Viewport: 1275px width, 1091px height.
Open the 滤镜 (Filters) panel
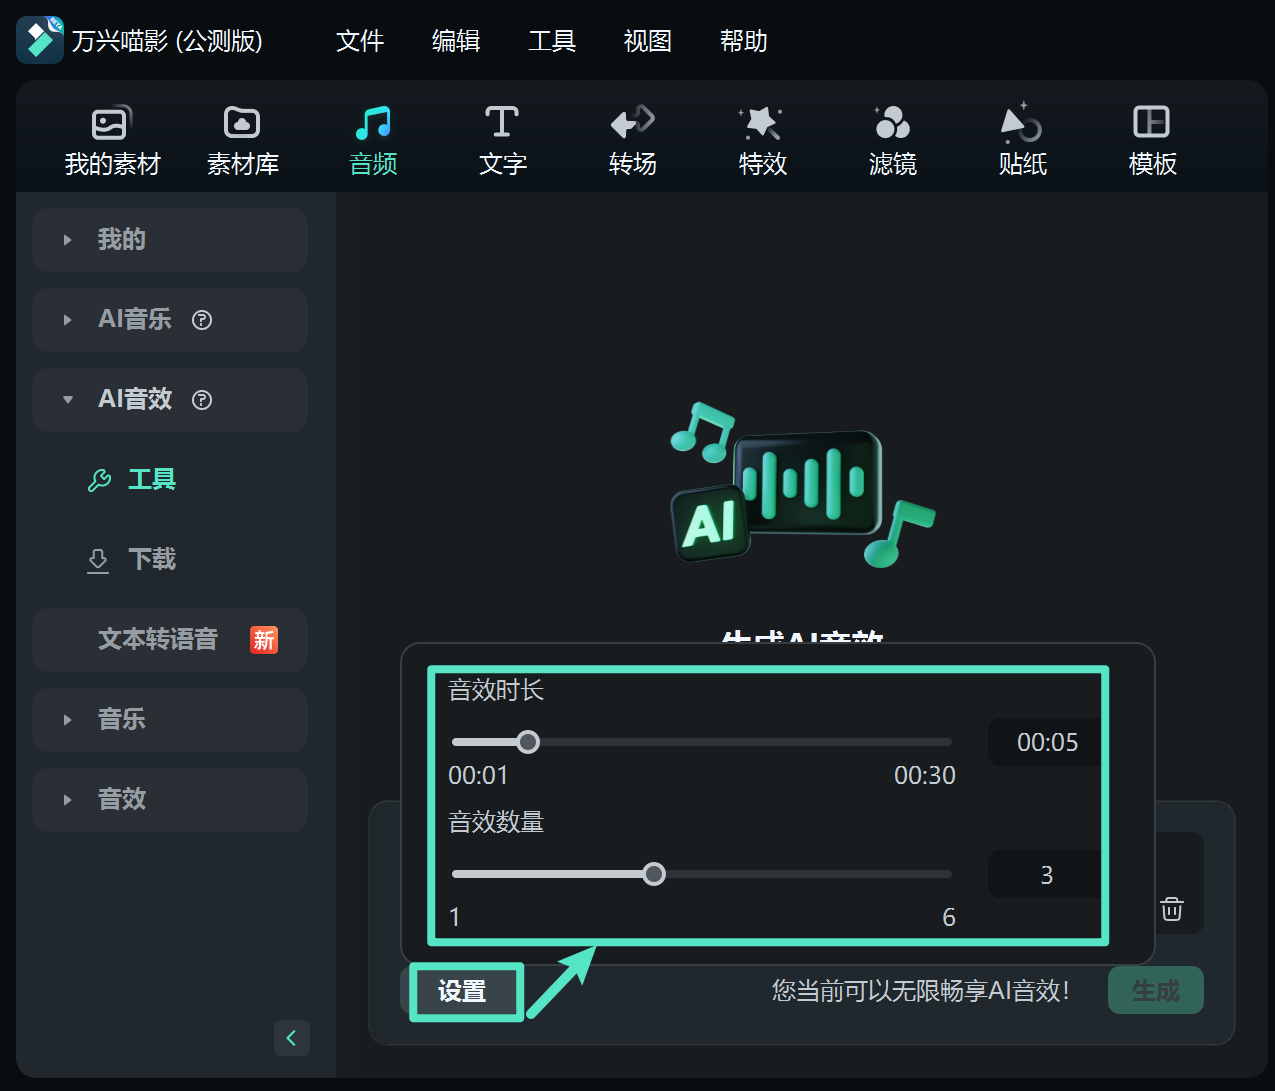coord(892,140)
